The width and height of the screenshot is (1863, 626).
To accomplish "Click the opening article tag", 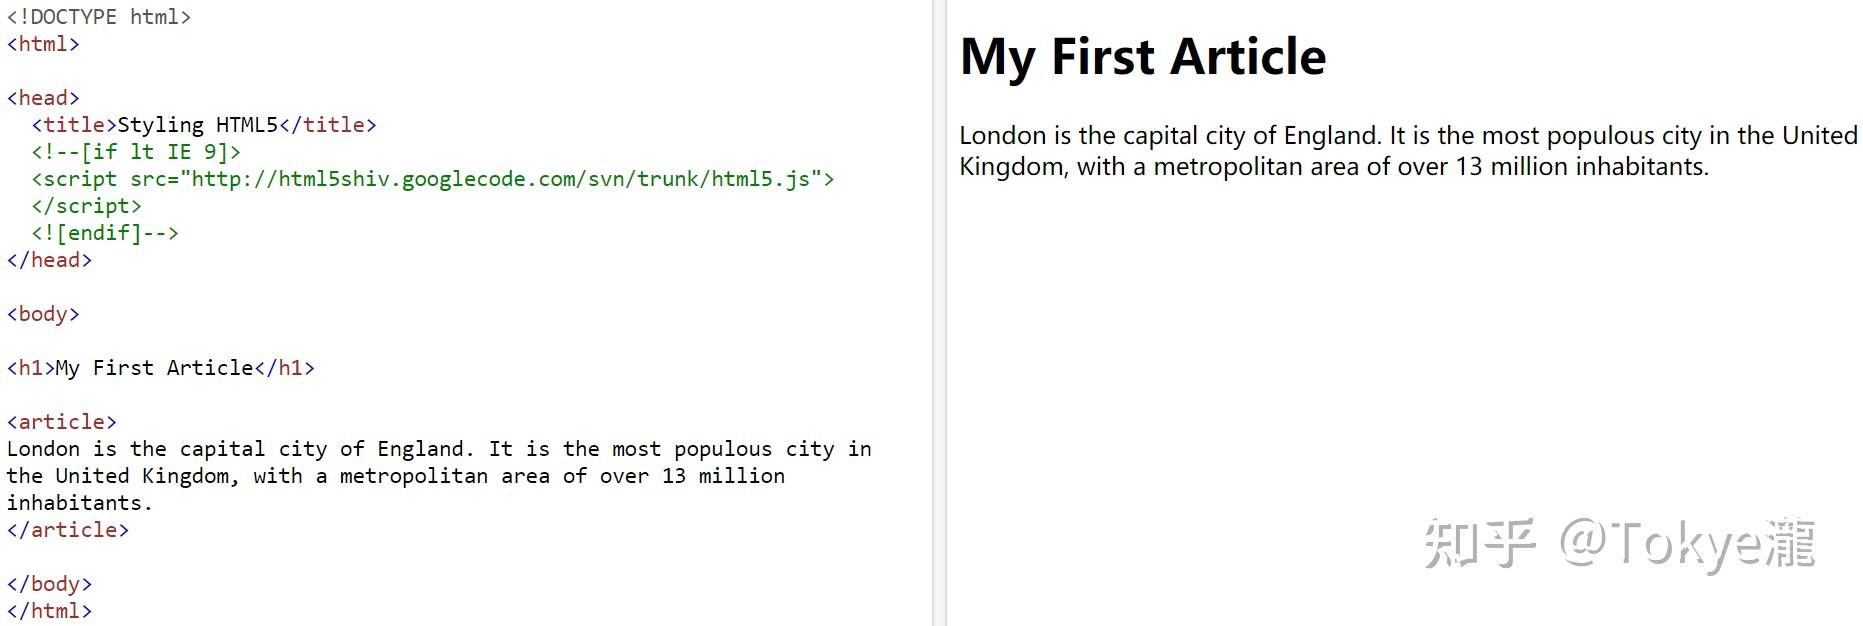I will 62,422.
